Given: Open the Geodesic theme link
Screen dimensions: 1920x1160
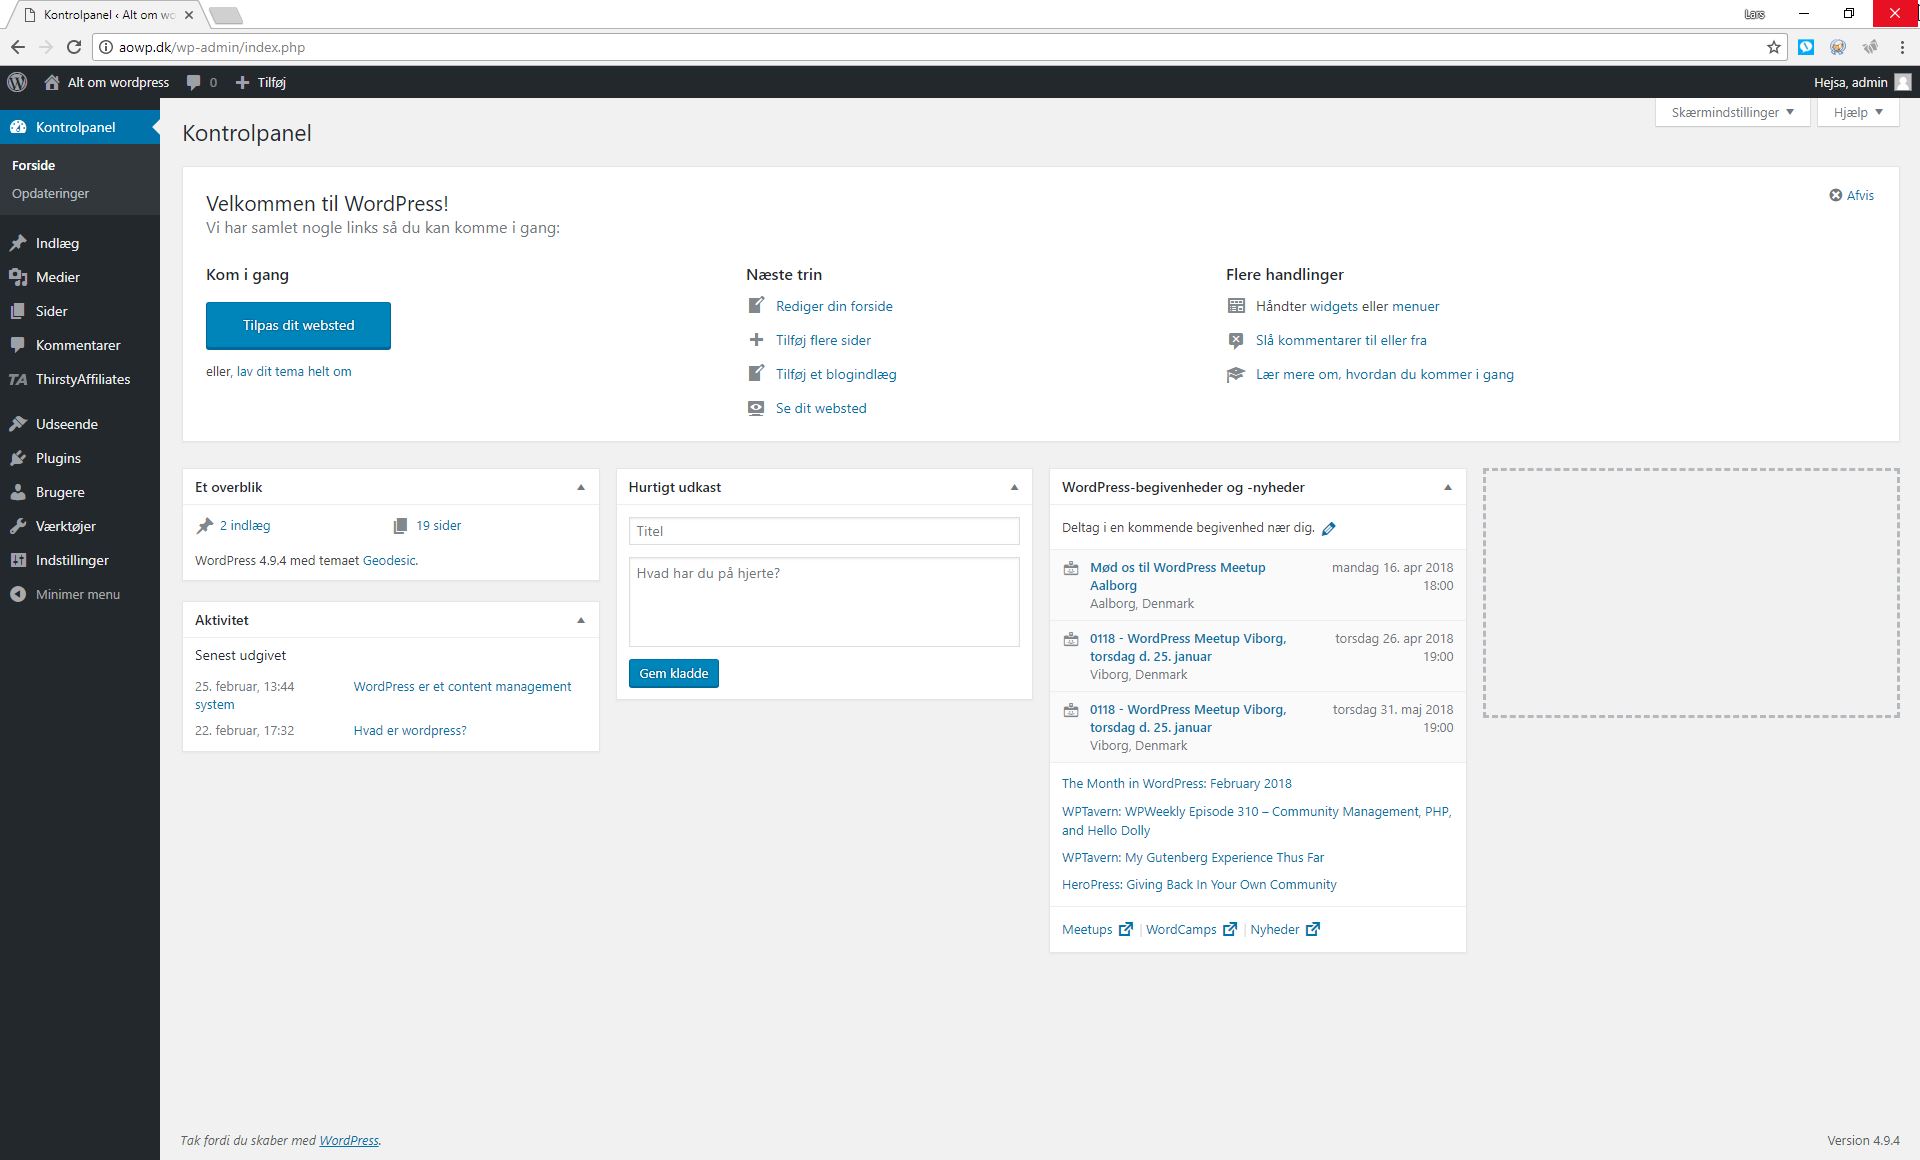Looking at the screenshot, I should tap(389, 560).
